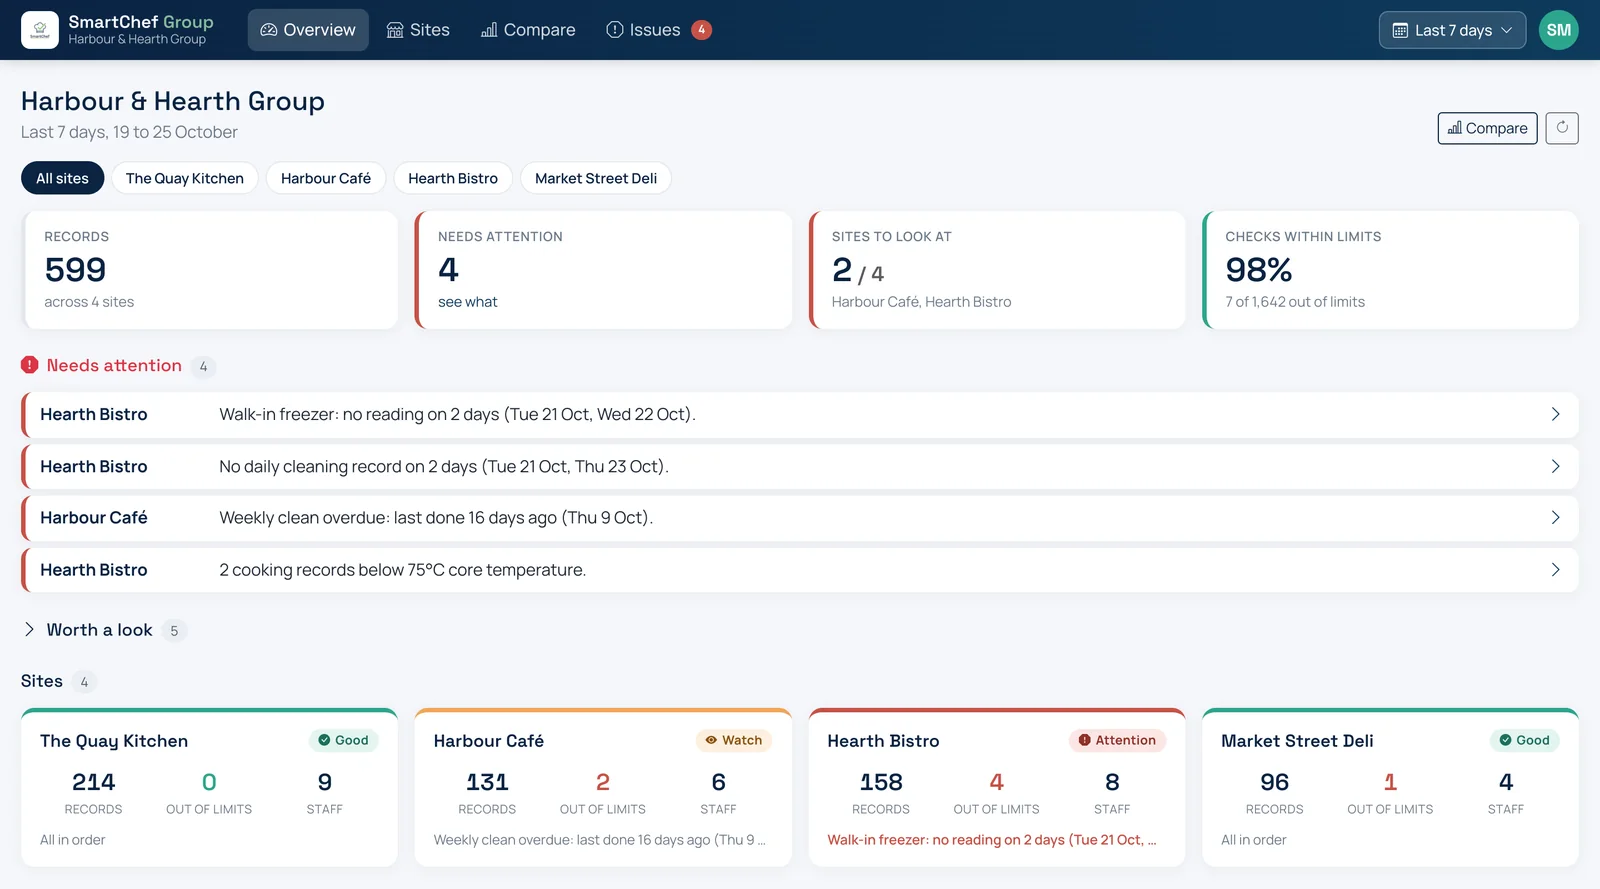
Task: Open the Checks within limits 98% card
Action: click(1391, 270)
